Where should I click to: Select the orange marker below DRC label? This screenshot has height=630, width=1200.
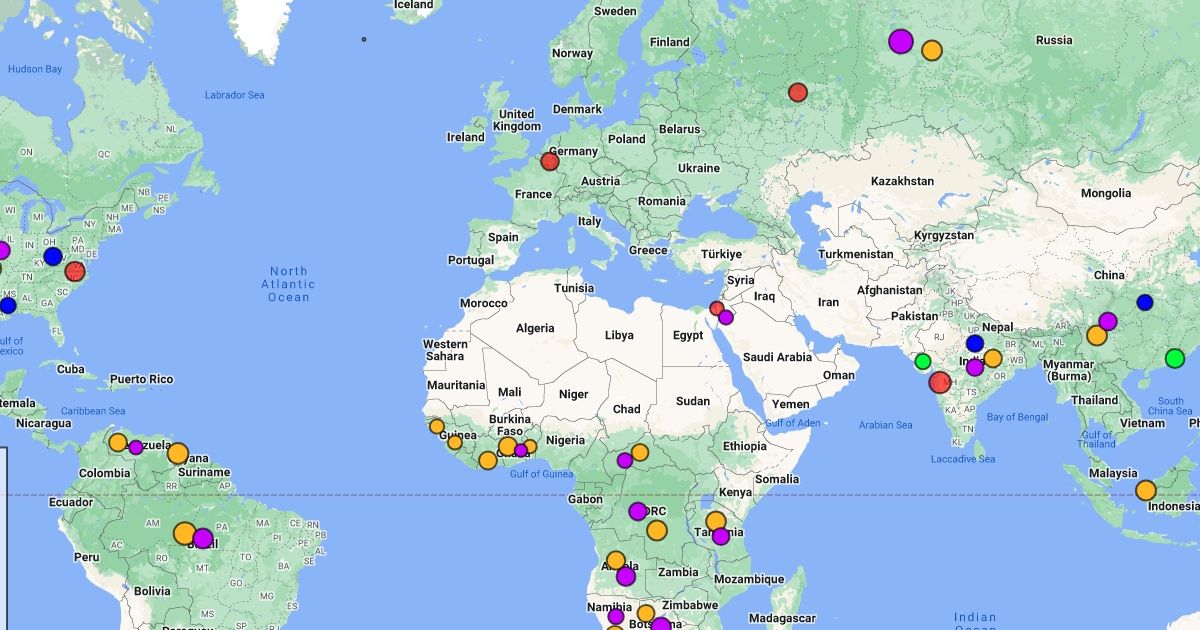point(657,530)
